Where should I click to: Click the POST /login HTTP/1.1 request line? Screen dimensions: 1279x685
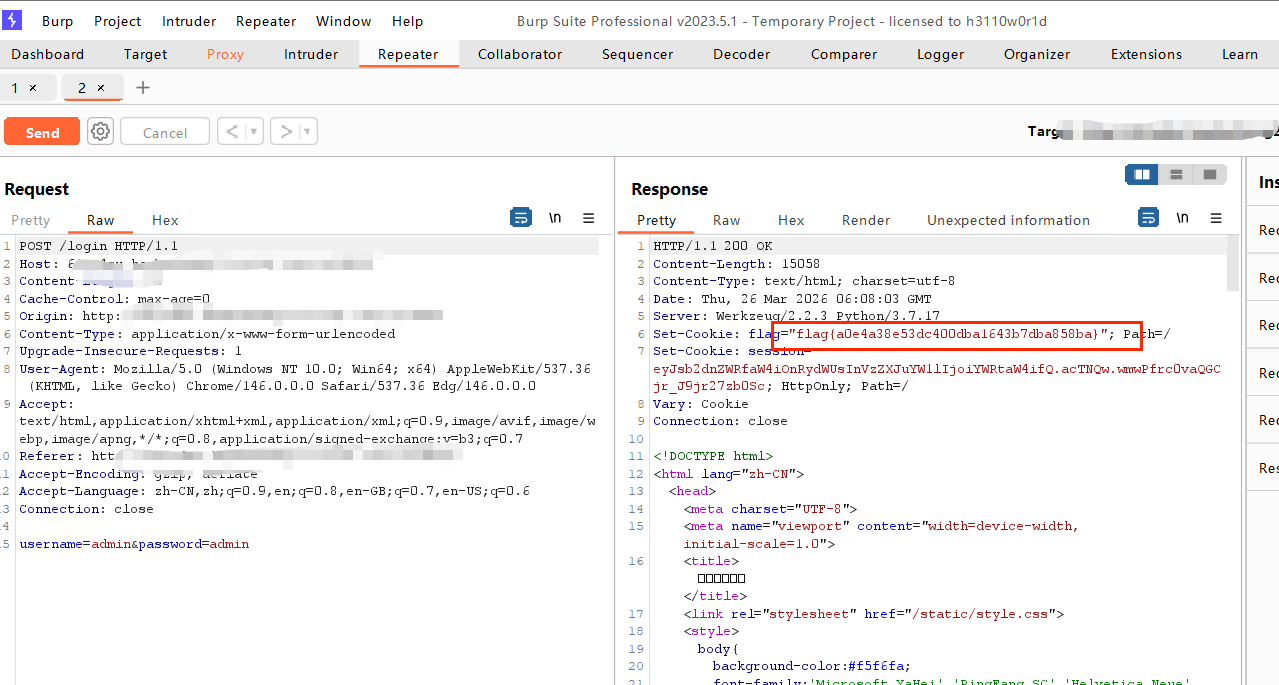[98, 246]
